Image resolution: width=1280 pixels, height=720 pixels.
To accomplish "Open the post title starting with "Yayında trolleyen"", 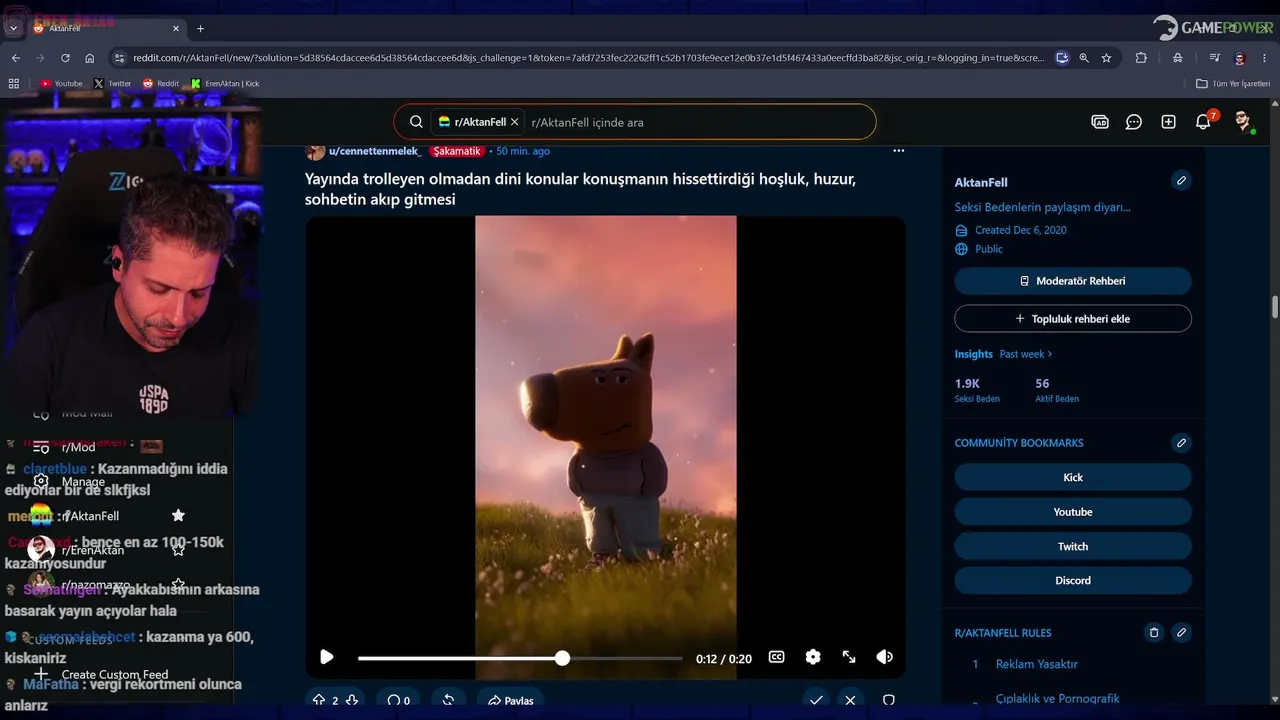I will tap(580, 189).
